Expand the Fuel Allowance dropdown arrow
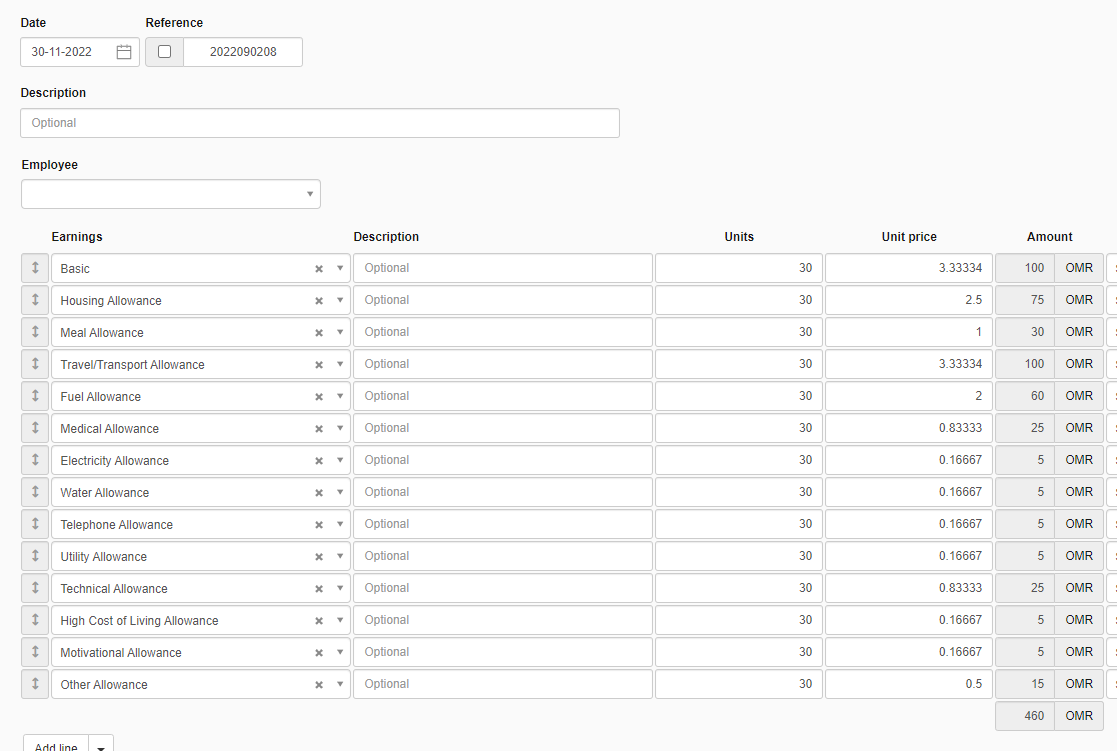 click(340, 397)
